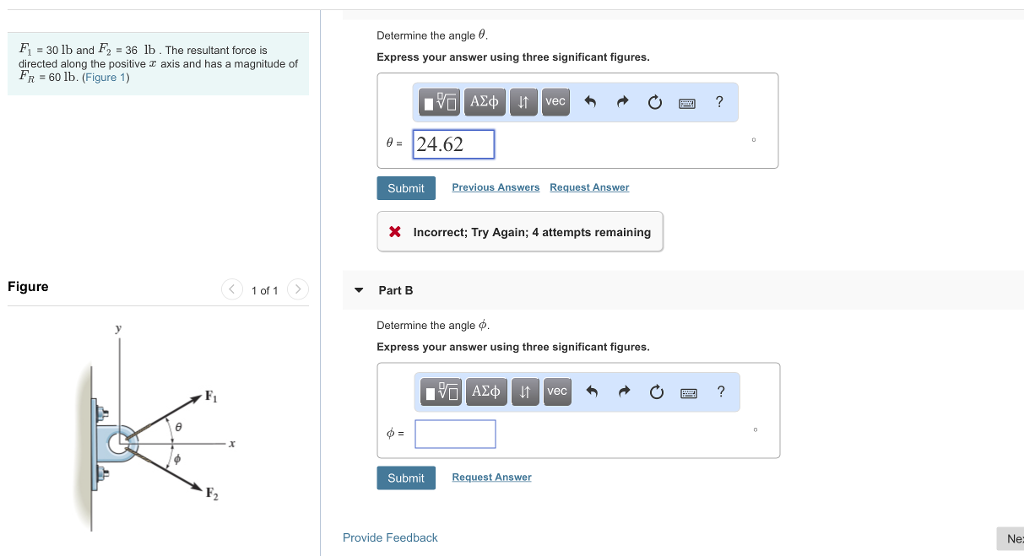Submit the theta answer 24.62
This screenshot has height=556, width=1024.
[405, 188]
